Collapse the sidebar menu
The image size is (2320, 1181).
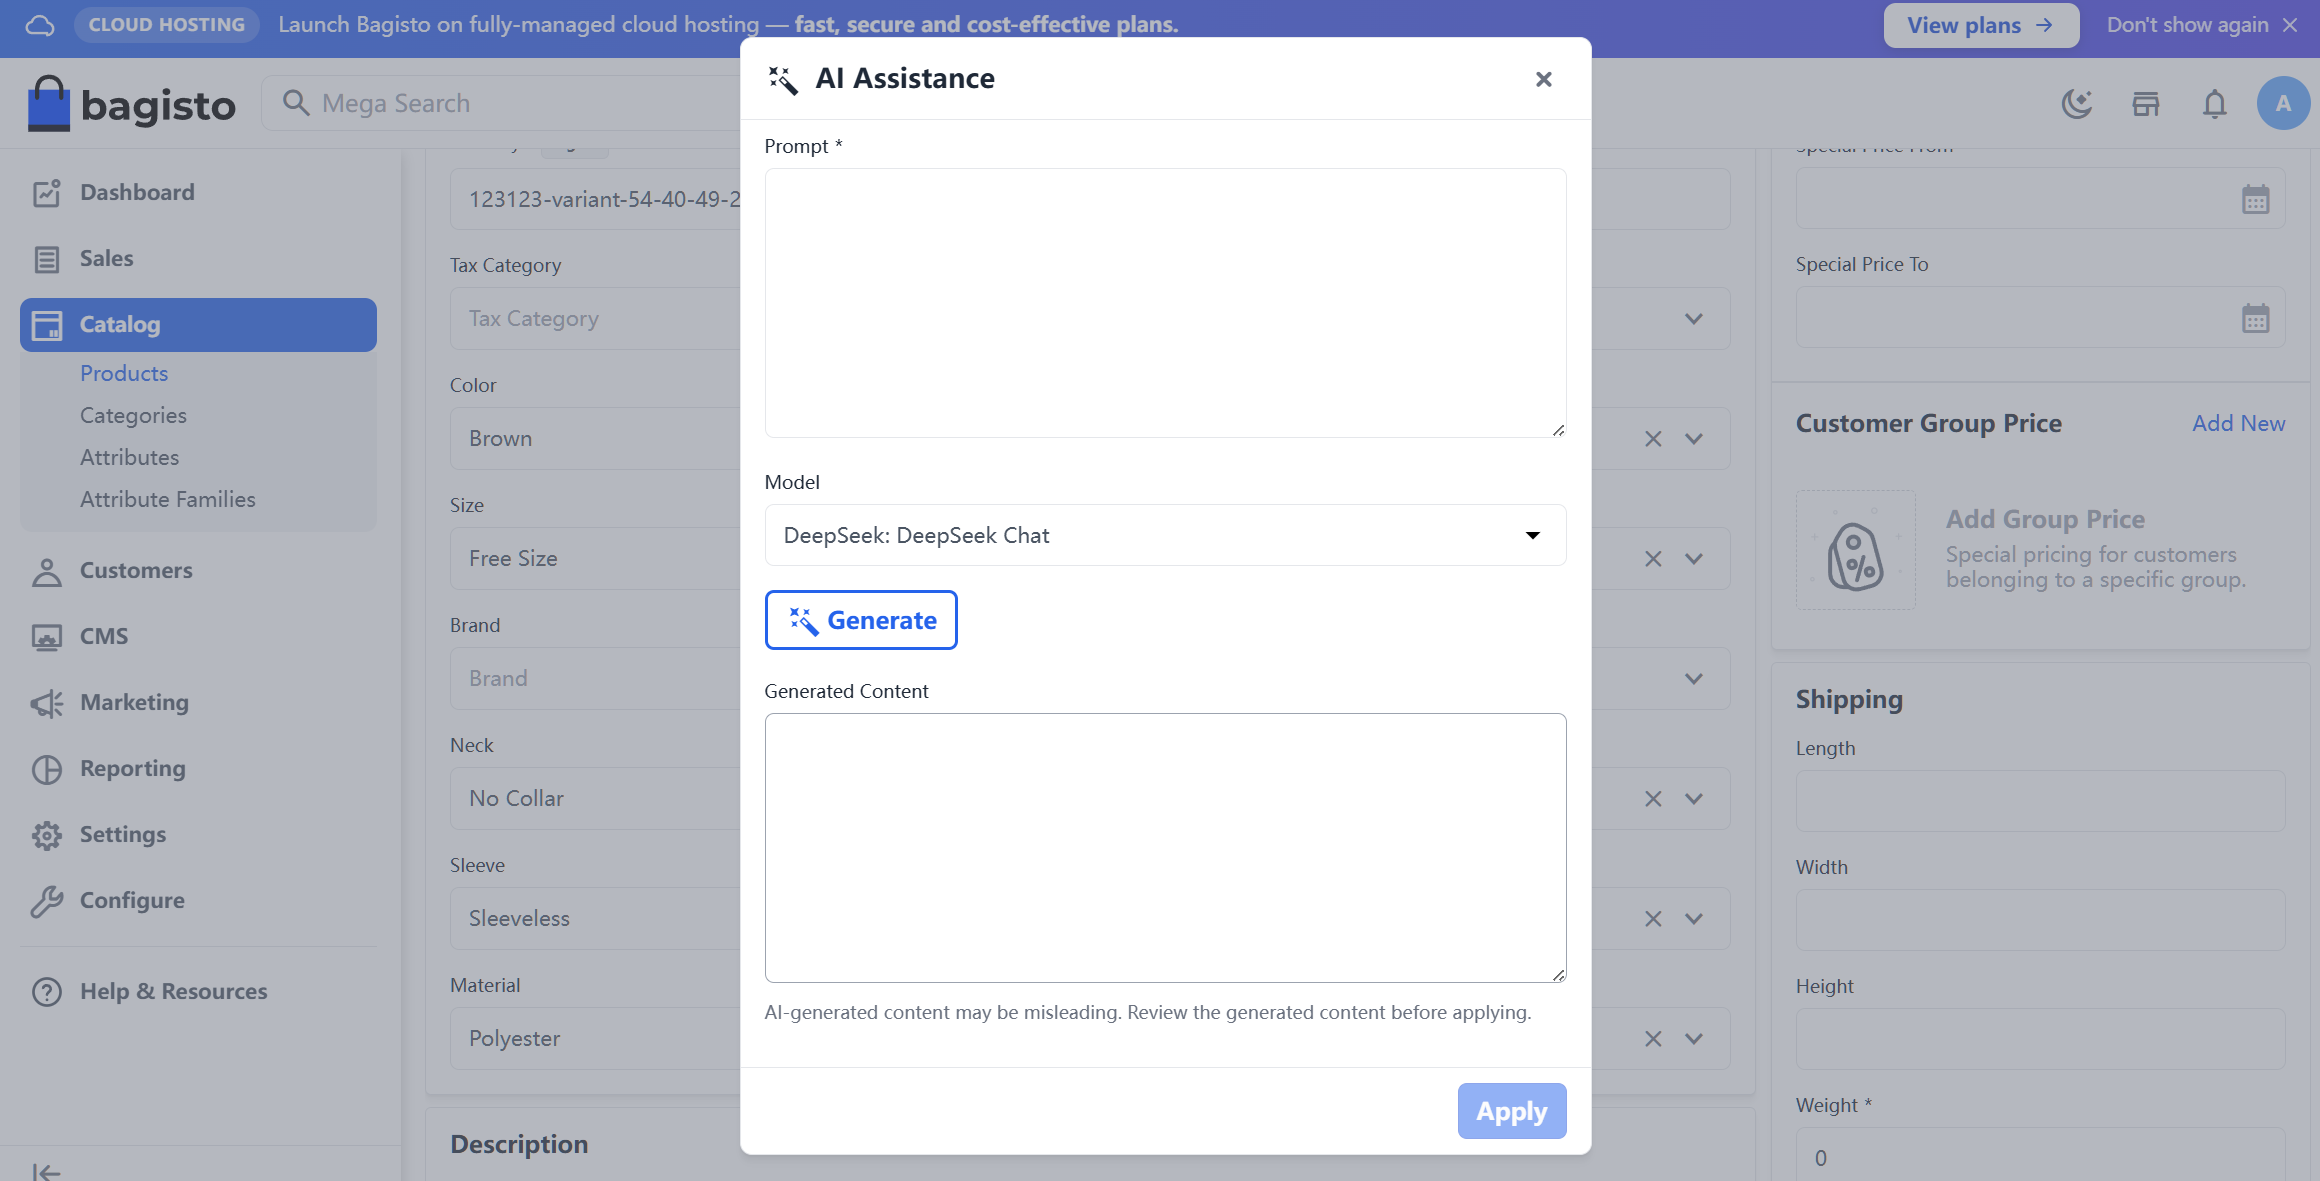pos(46,1171)
